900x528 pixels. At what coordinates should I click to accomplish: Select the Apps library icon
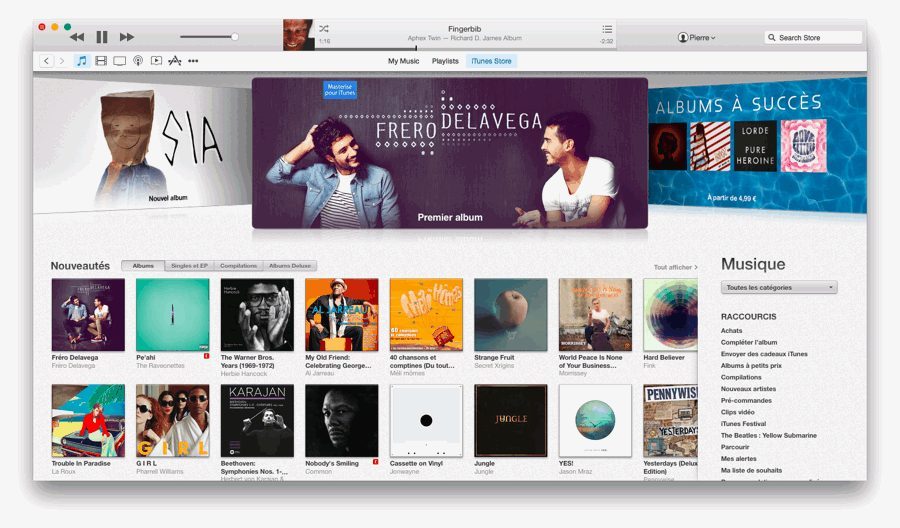click(174, 61)
